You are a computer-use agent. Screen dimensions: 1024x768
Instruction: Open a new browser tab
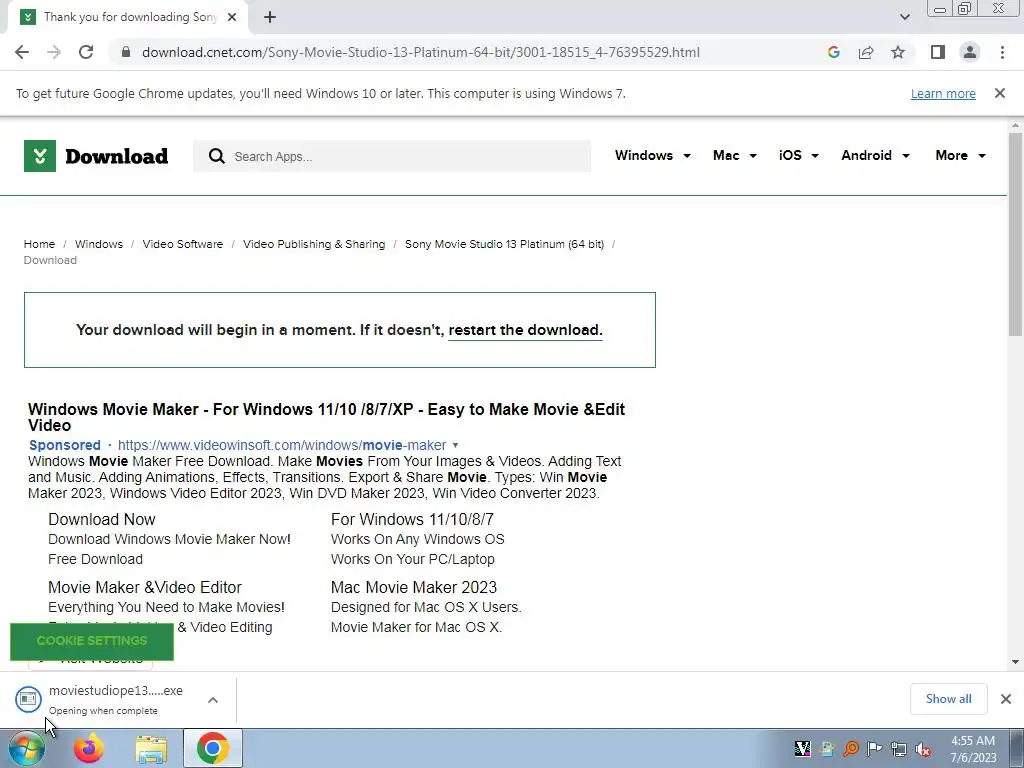(270, 17)
